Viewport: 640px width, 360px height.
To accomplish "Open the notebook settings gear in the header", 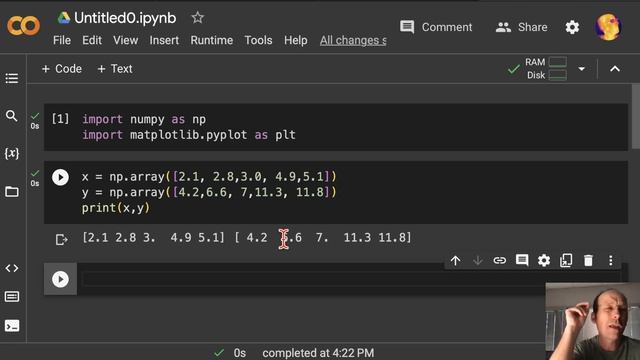I will tap(572, 27).
